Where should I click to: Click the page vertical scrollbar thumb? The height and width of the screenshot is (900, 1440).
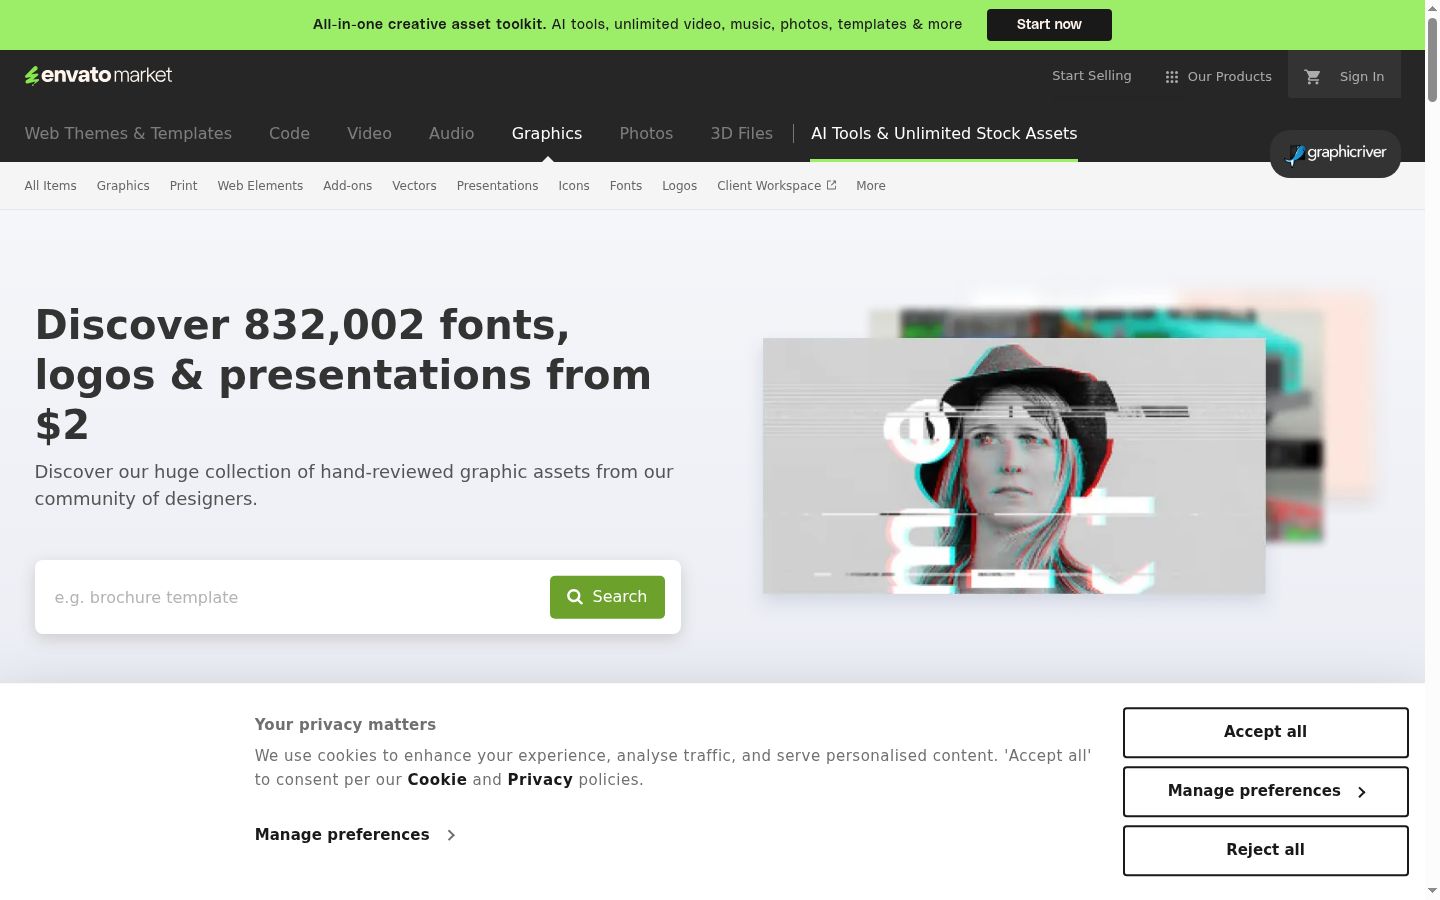pyautogui.click(x=1432, y=58)
